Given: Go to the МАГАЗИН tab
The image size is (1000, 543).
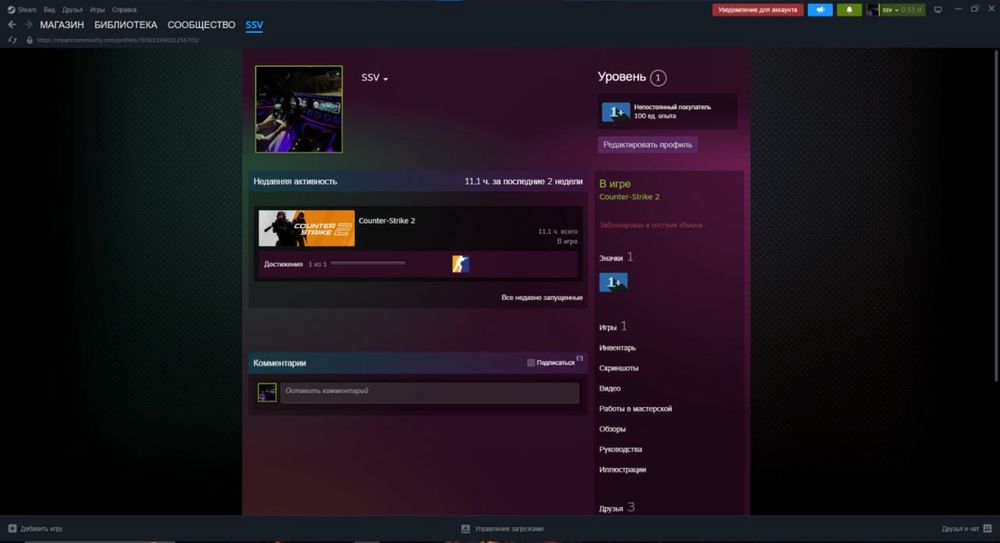Looking at the screenshot, I should pyautogui.click(x=62, y=25).
